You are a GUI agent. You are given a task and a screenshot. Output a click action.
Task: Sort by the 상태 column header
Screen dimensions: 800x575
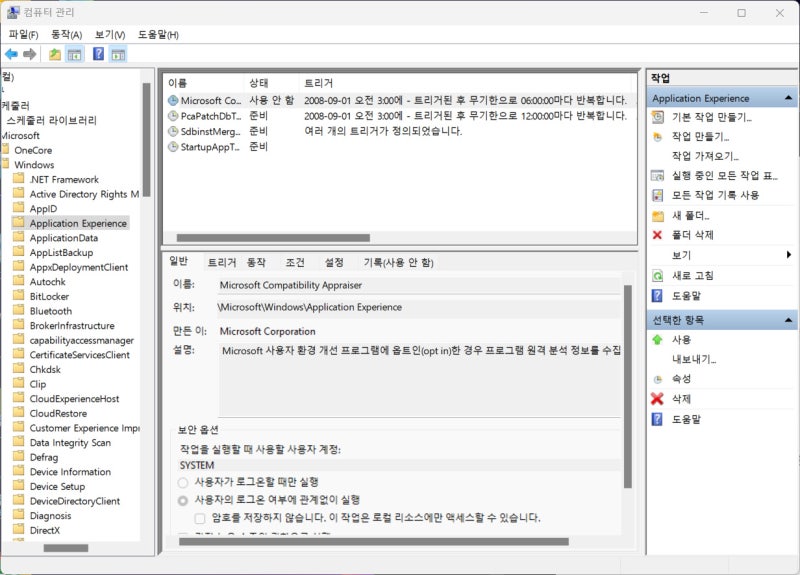(x=271, y=83)
